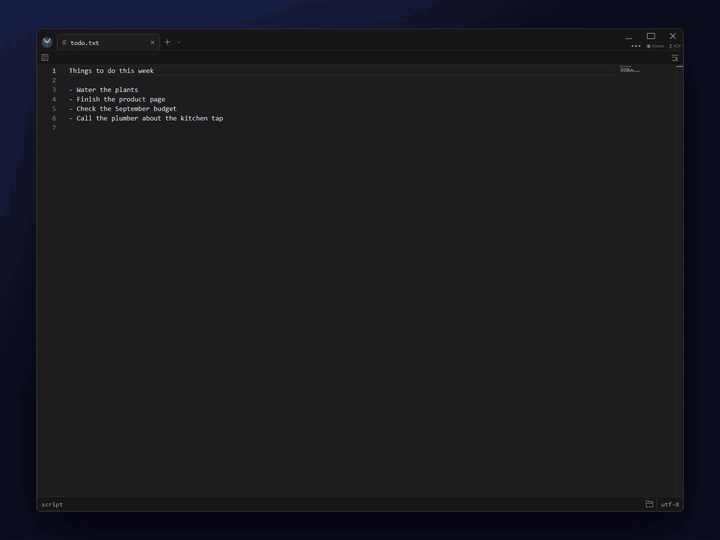Open the dropdown arrow beside new tab button
Image resolution: width=720 pixels, height=540 pixels.
179,42
